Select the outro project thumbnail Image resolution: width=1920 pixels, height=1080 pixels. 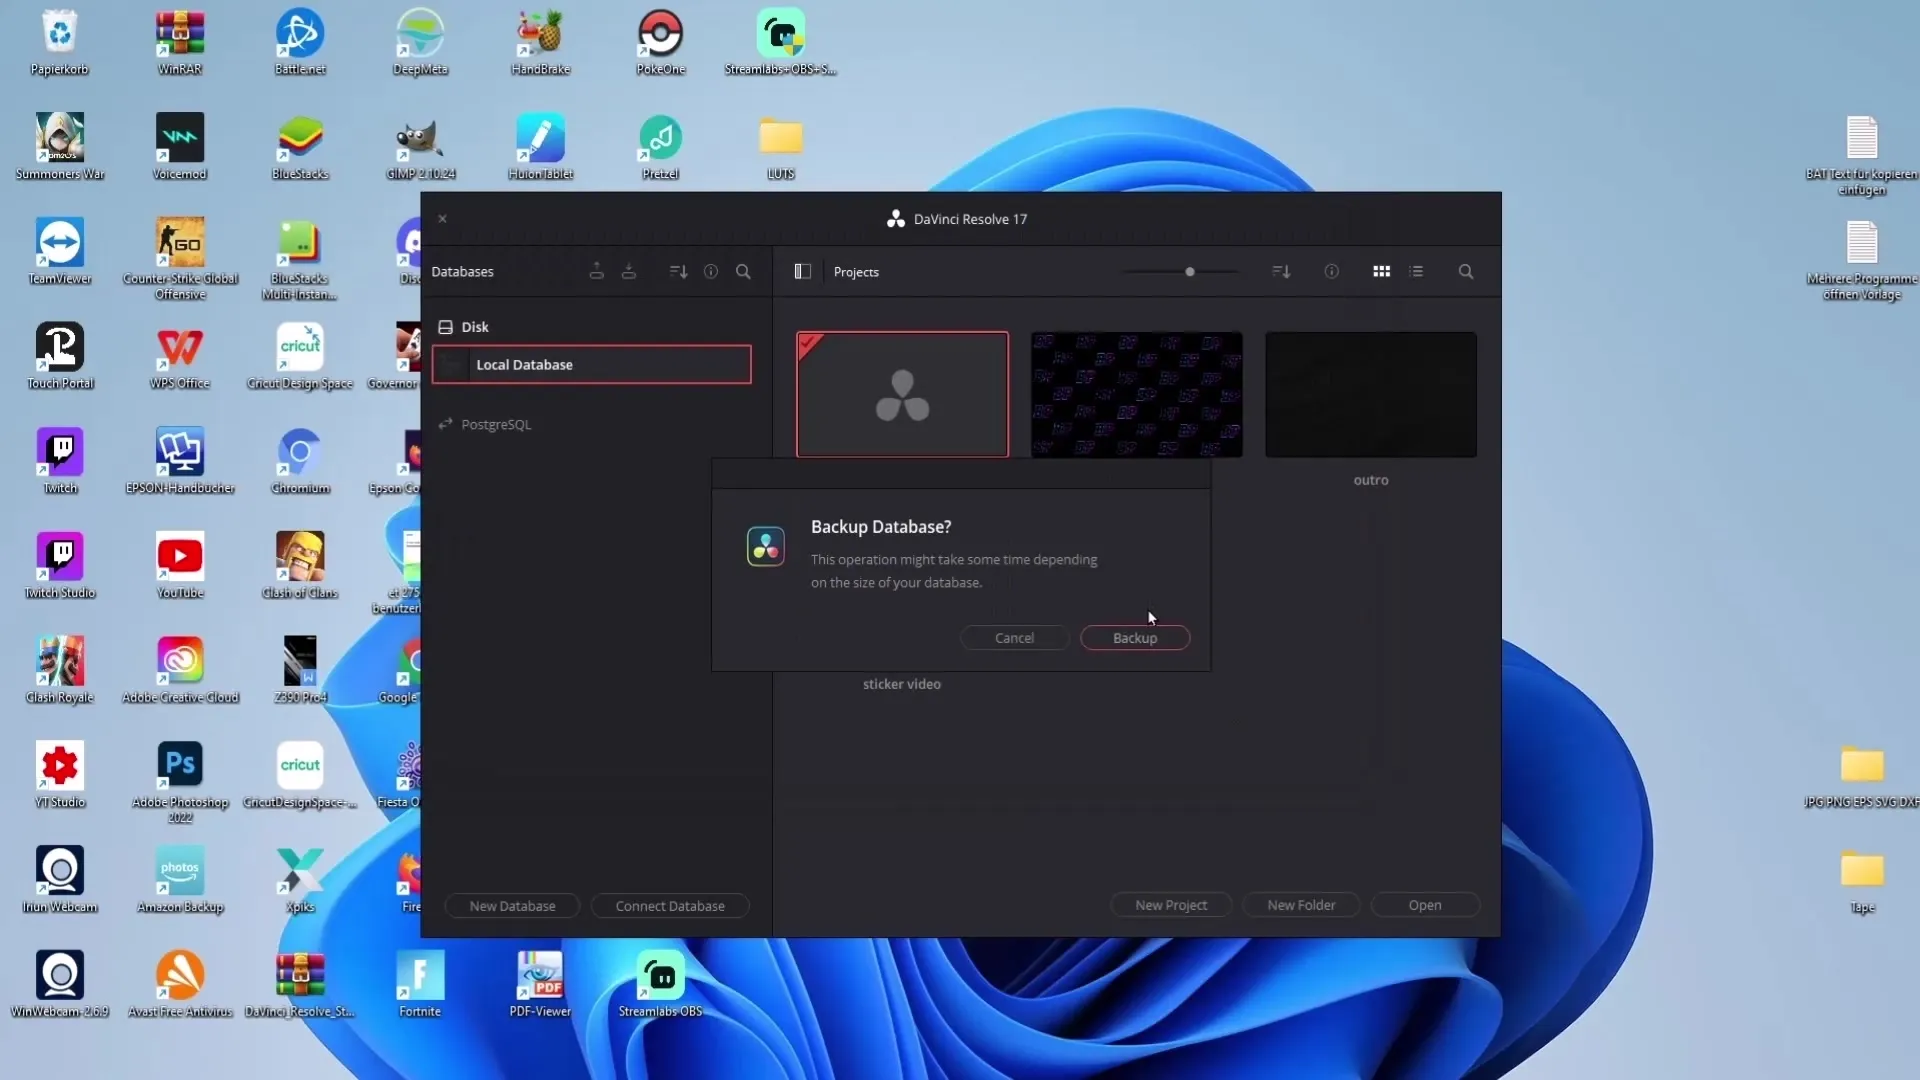1370,394
